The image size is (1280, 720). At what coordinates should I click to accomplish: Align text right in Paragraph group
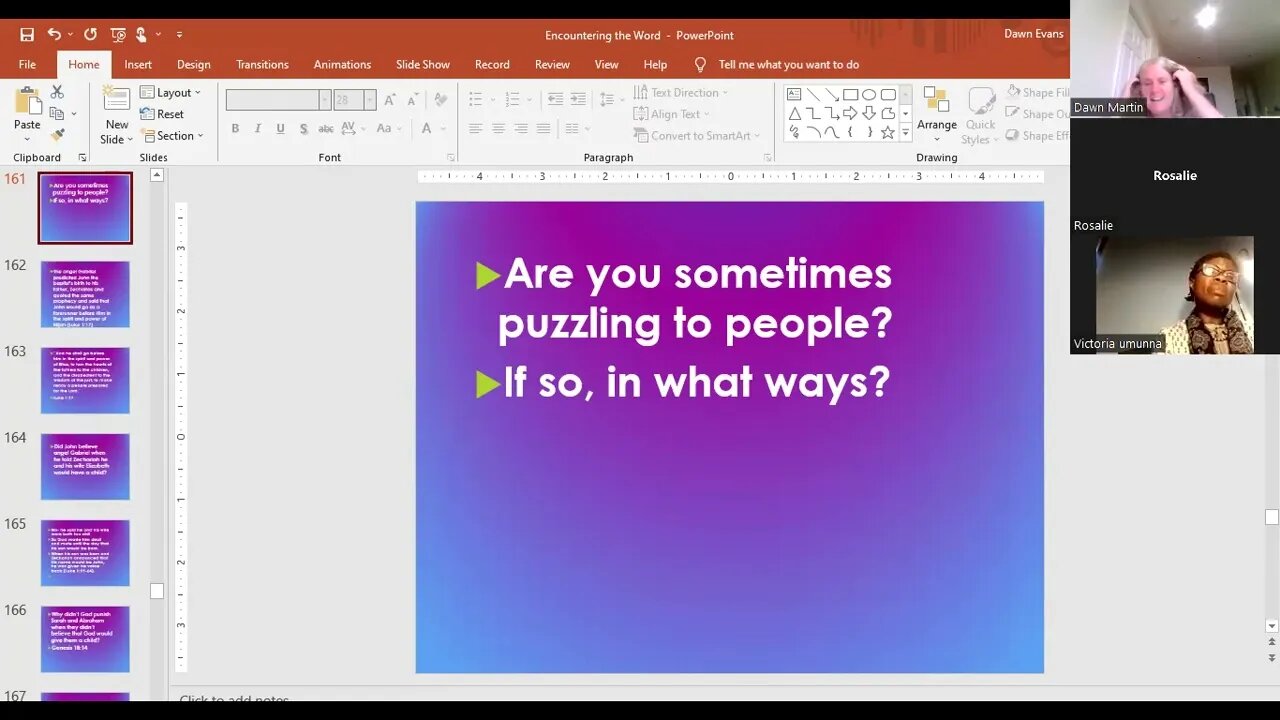tap(521, 128)
